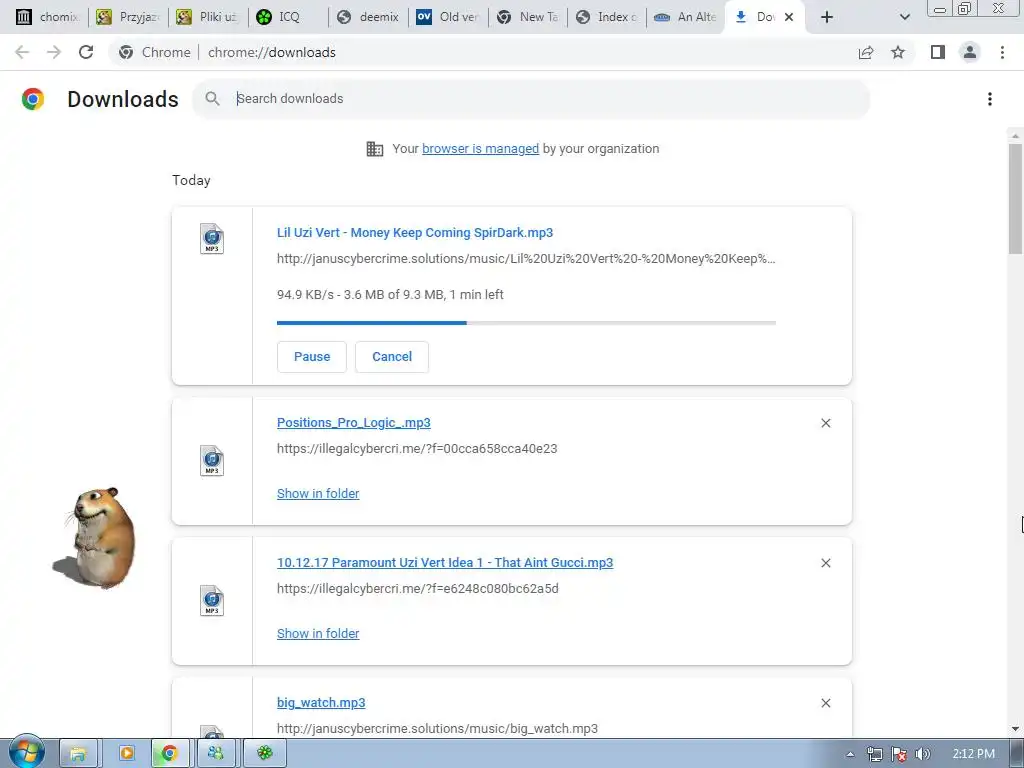Click the hamster desktop pet
This screenshot has height=768, width=1024.
[97, 538]
